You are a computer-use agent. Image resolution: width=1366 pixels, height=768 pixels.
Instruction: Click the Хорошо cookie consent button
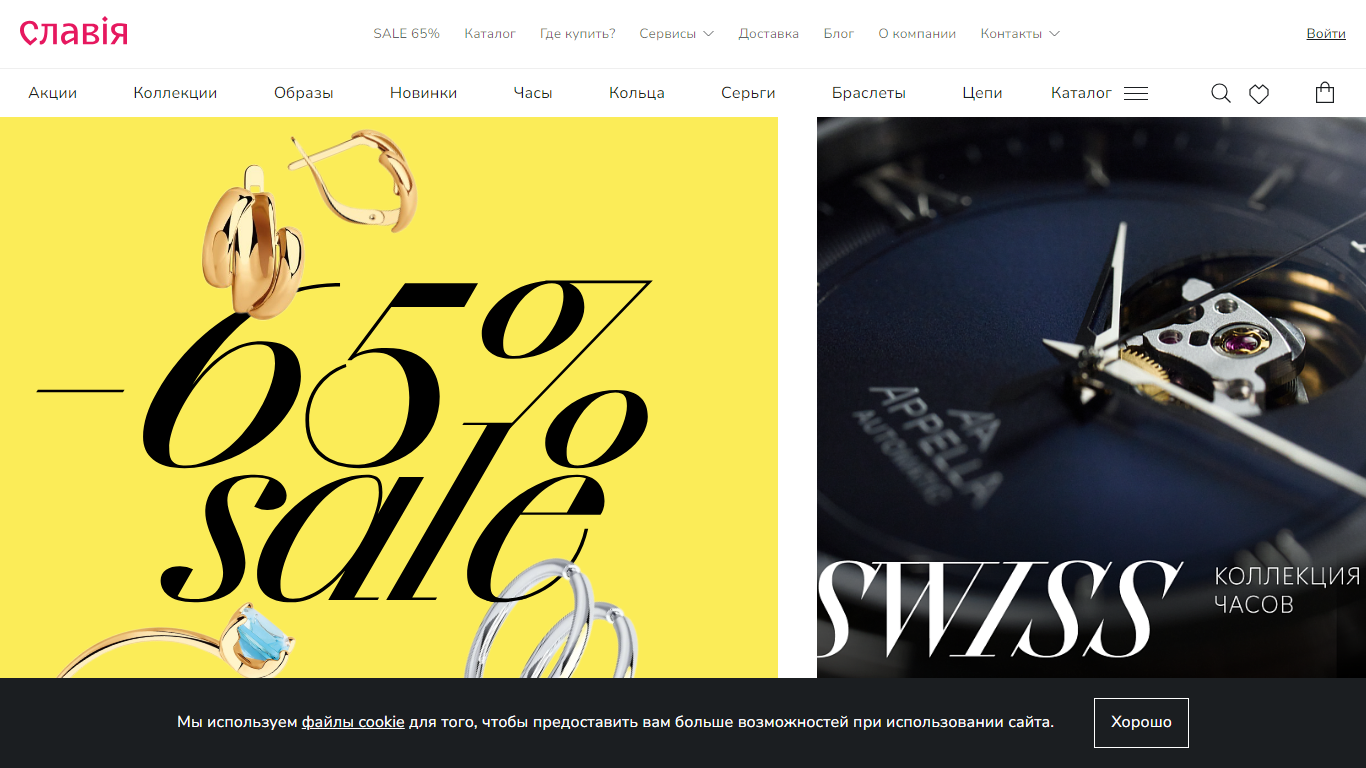pyautogui.click(x=1141, y=722)
